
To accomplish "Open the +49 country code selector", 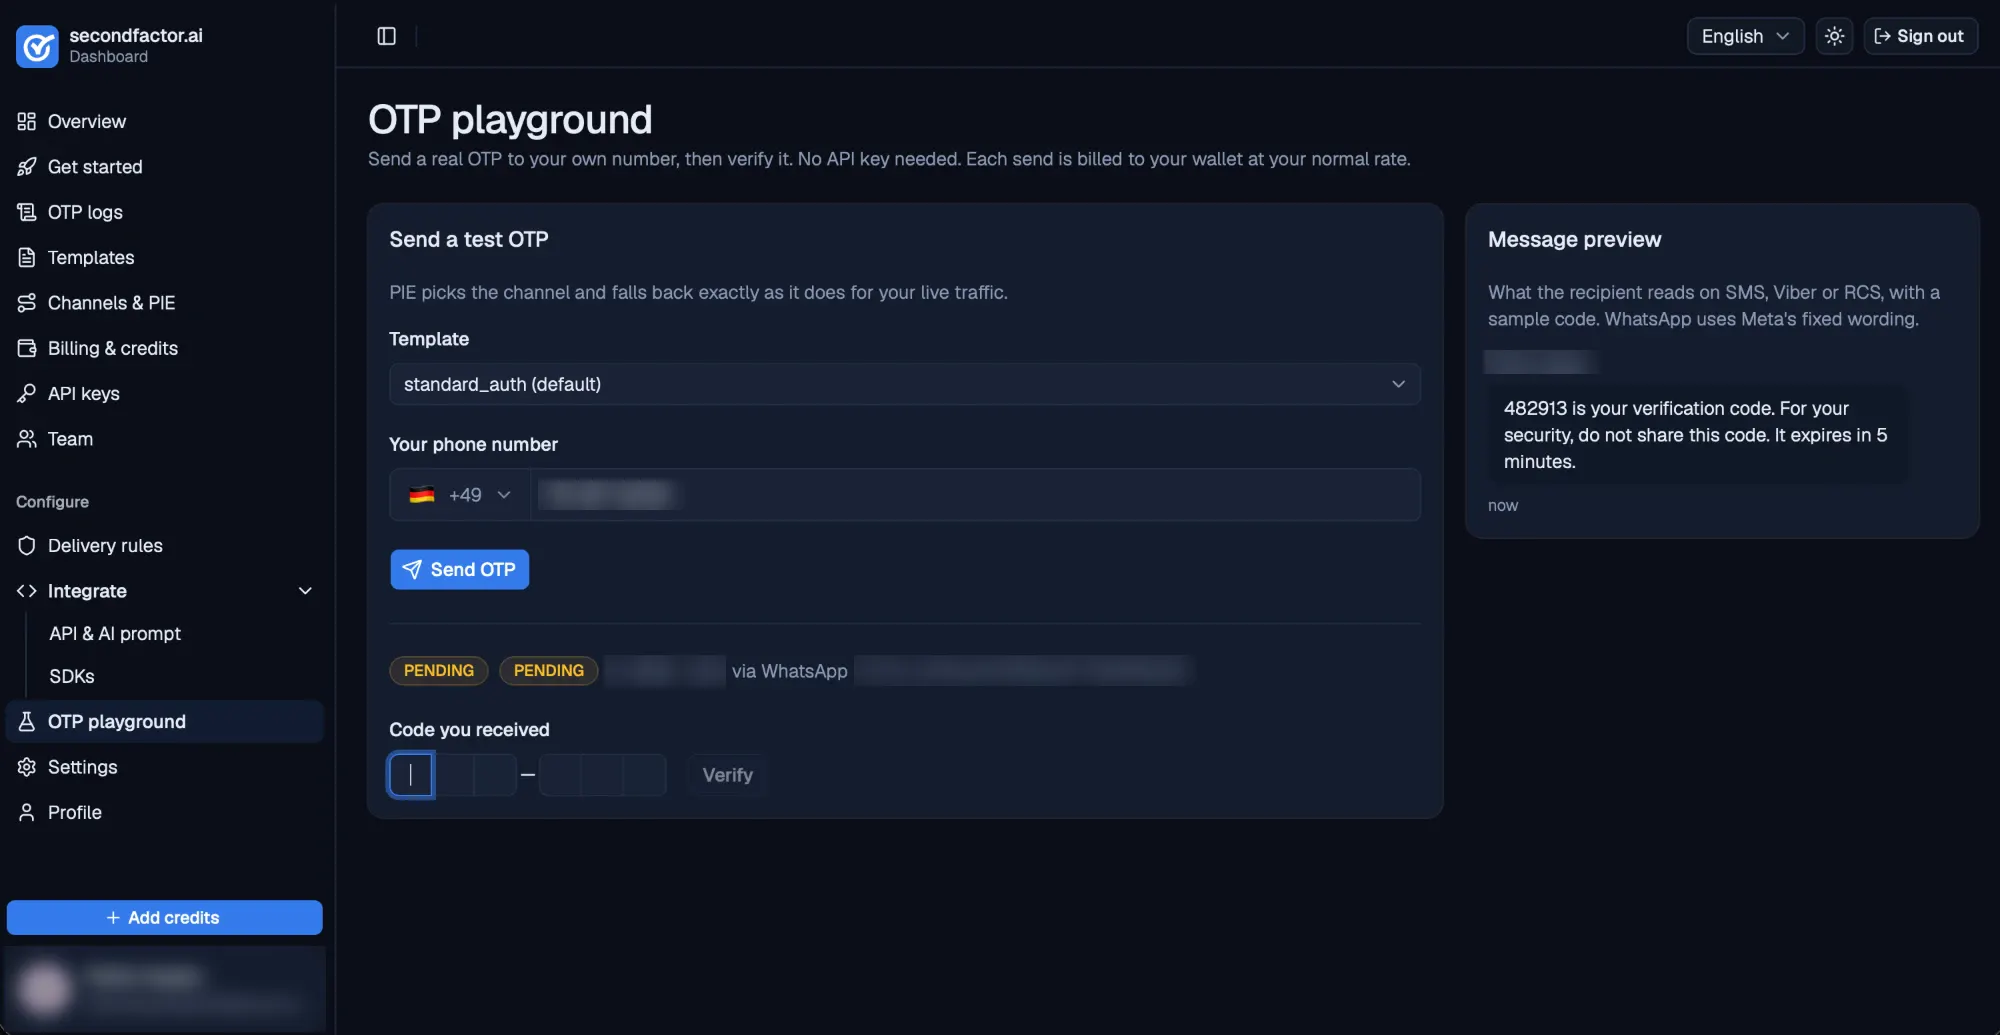I will (460, 495).
